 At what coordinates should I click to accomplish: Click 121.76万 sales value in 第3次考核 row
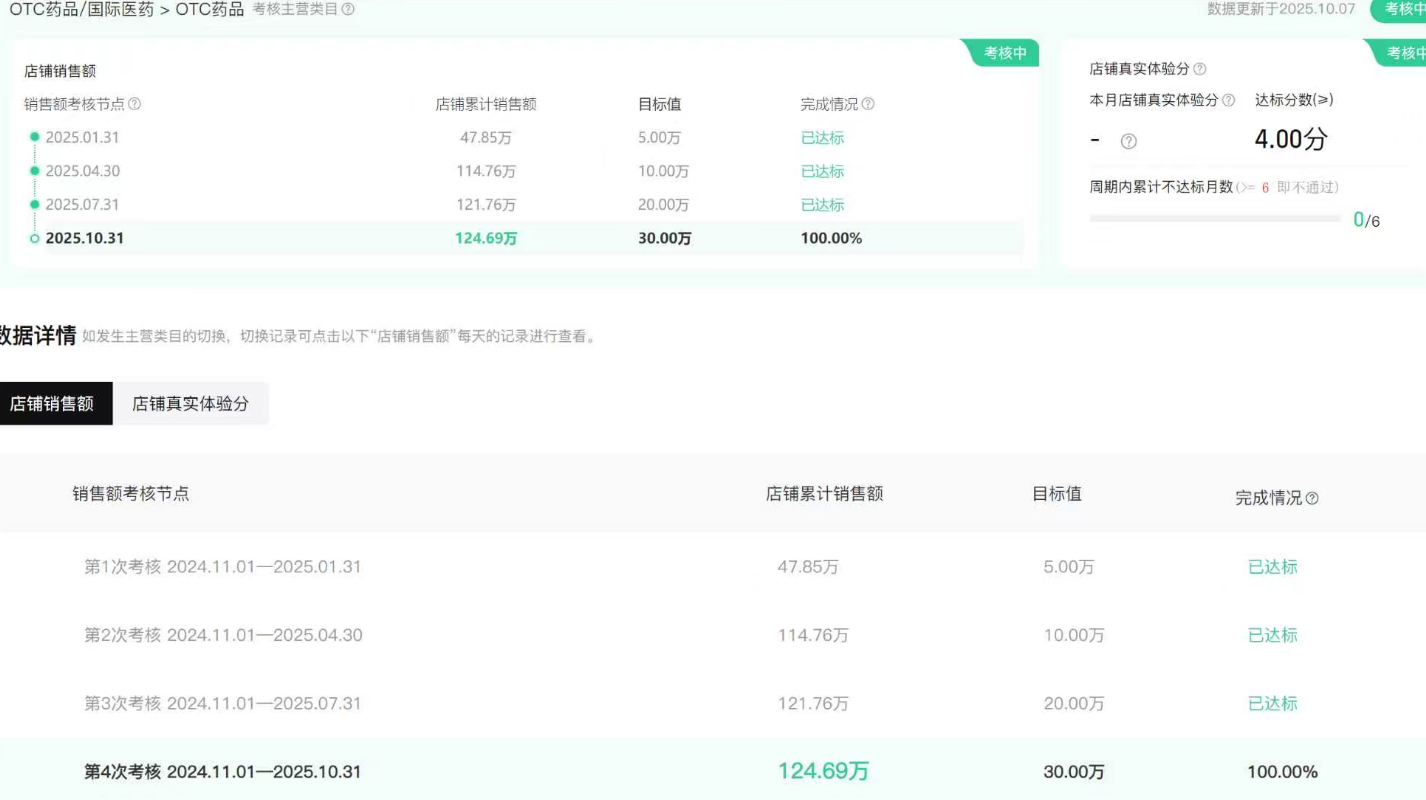pos(812,704)
